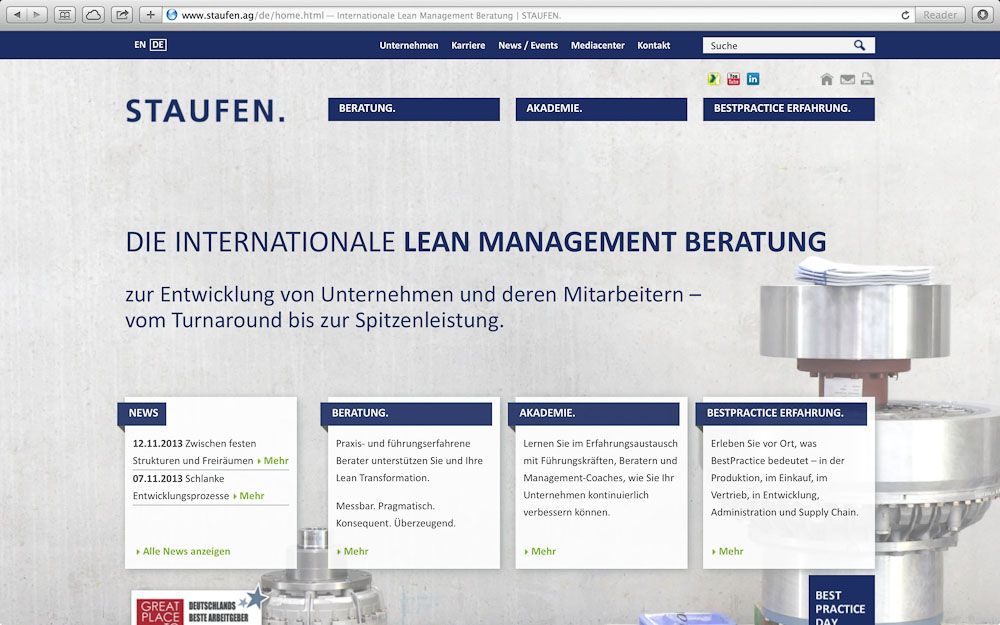1000x625 pixels.
Task: Click the magnifying glass search icon
Action: [x=860, y=45]
